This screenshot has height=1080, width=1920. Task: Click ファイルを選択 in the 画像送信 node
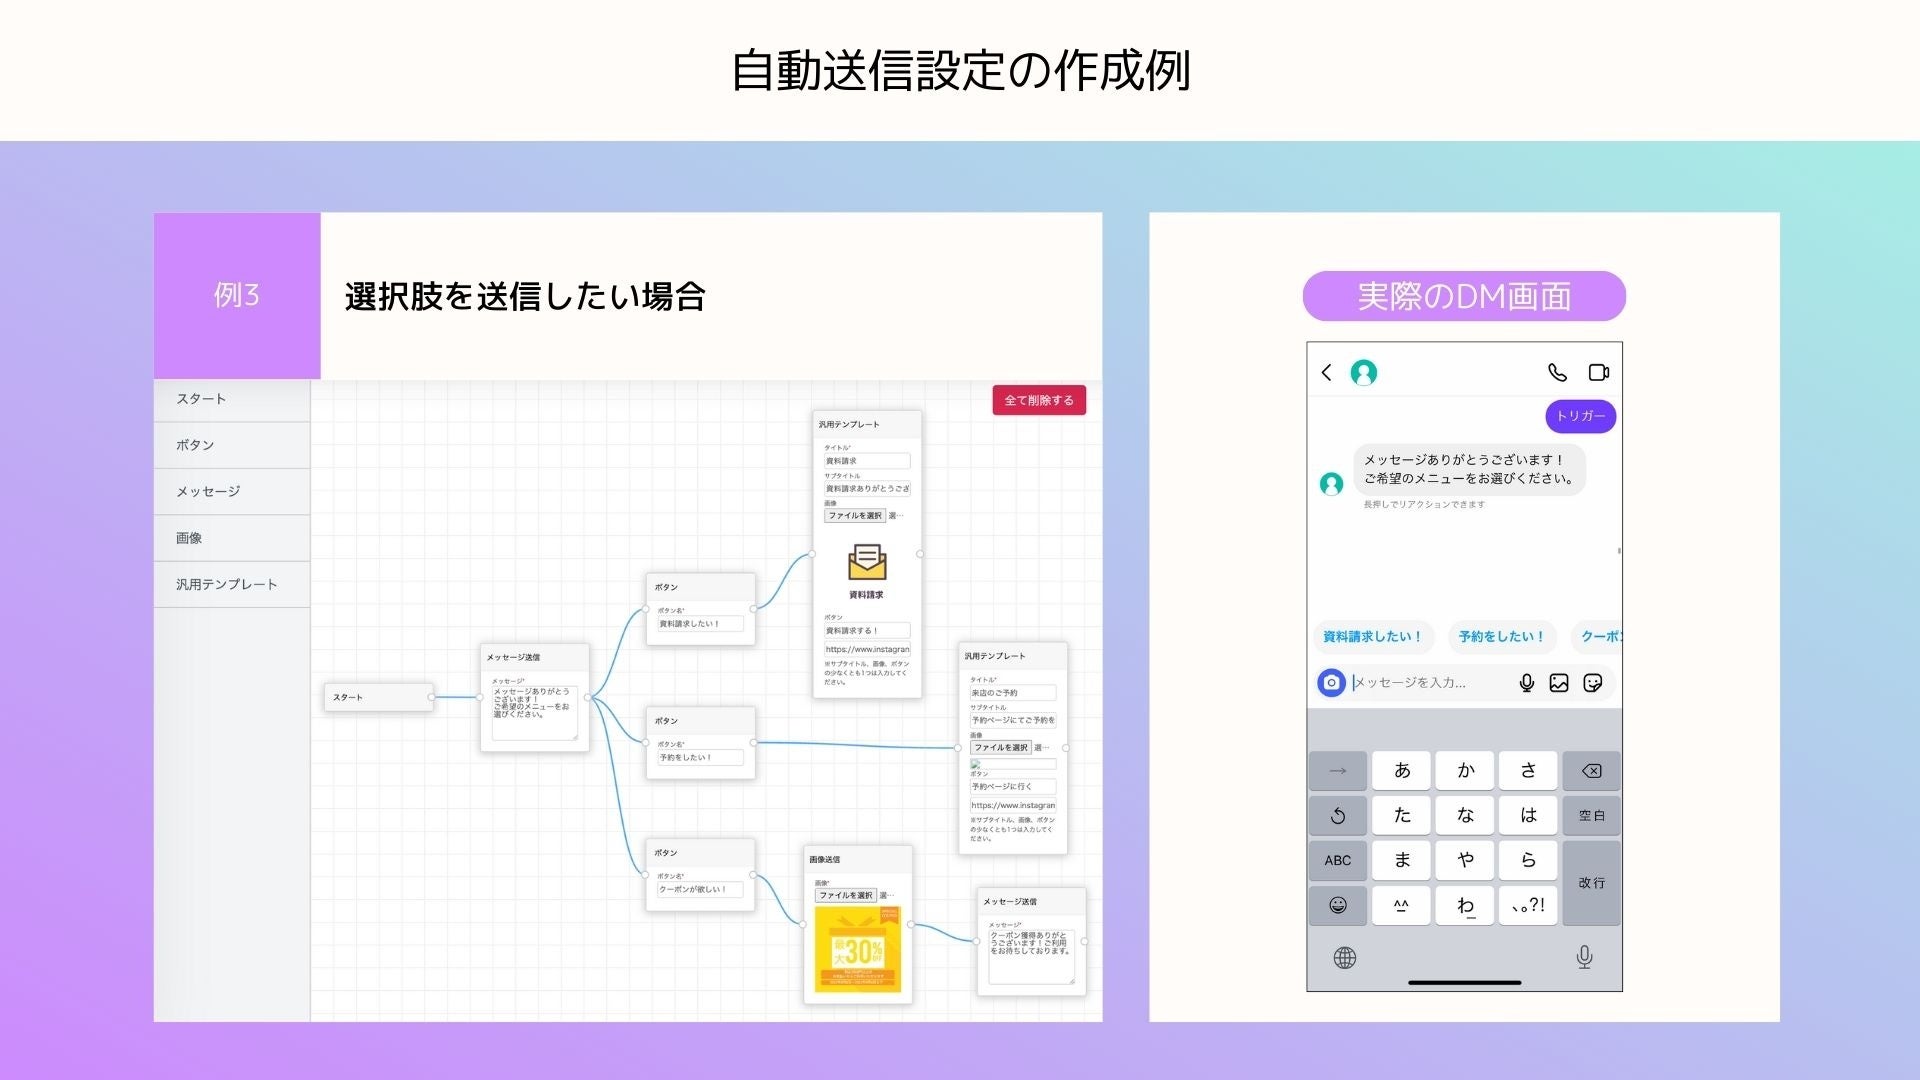[x=846, y=895]
